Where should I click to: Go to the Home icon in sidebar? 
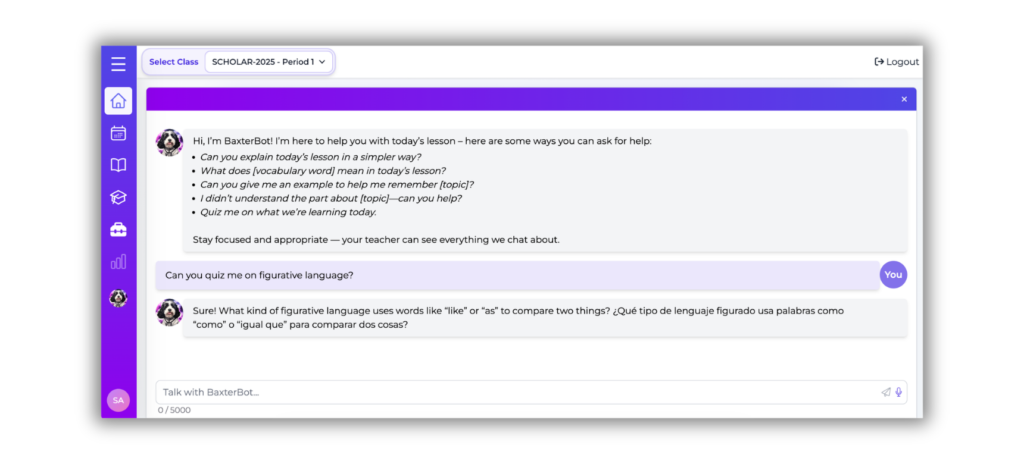(118, 101)
